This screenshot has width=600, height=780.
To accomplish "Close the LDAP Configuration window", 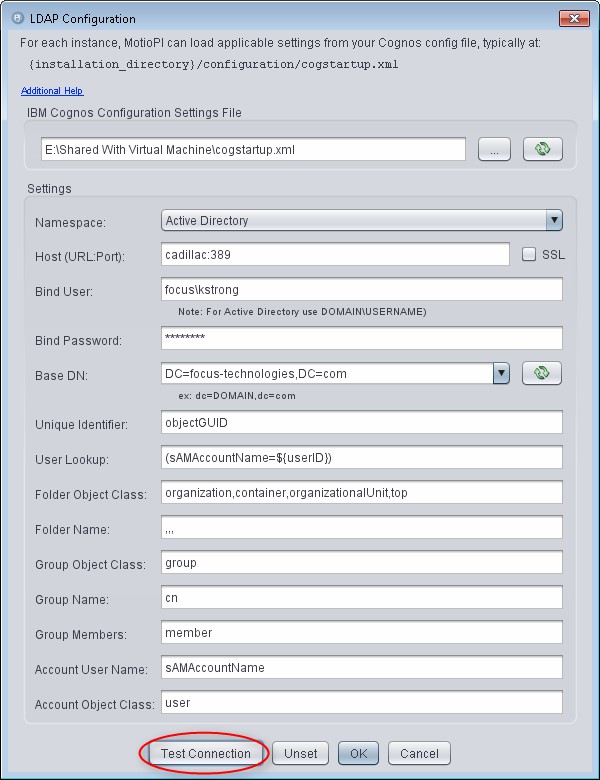I will [574, 19].
